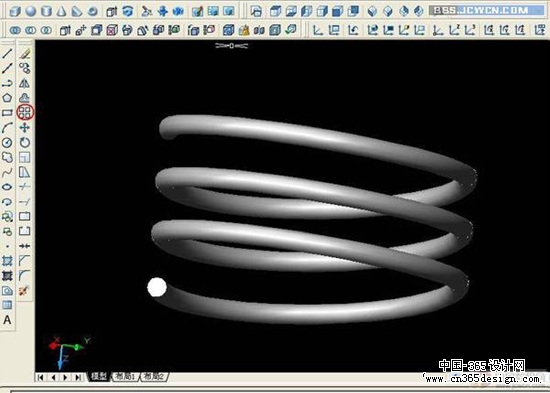Switch to the 布局1 layout tab
Viewport: 550px width, 393px height.
point(125,377)
